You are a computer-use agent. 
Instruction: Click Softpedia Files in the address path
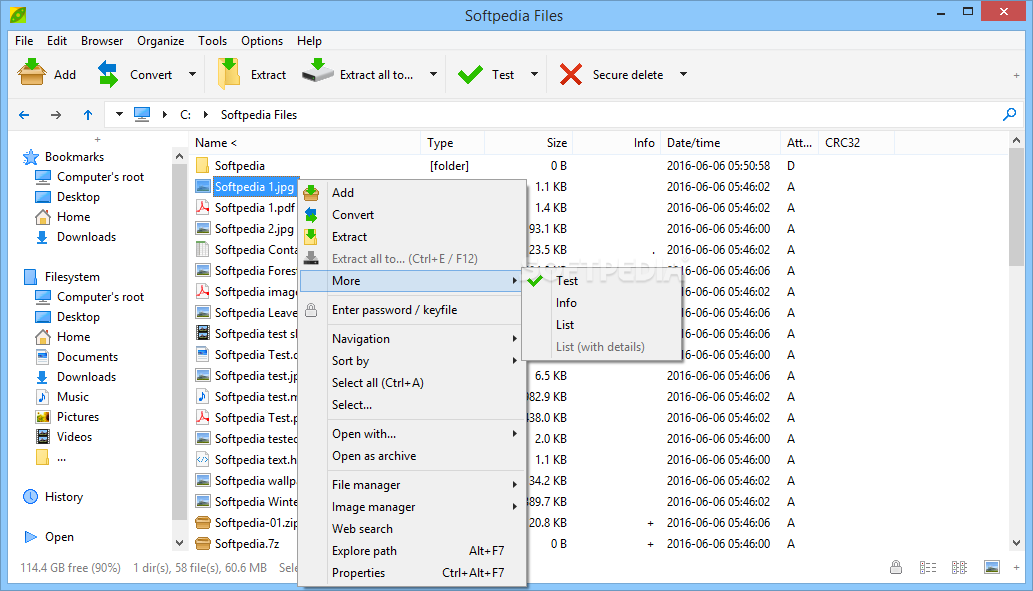click(259, 115)
